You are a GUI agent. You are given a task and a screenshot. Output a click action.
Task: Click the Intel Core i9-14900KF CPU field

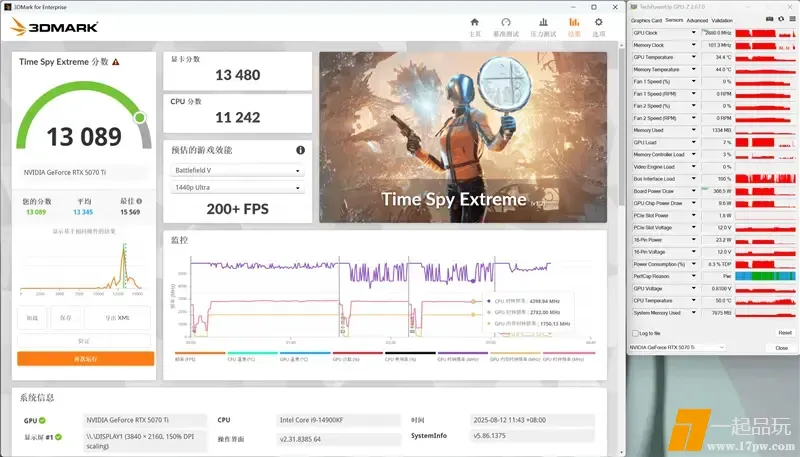click(338, 420)
